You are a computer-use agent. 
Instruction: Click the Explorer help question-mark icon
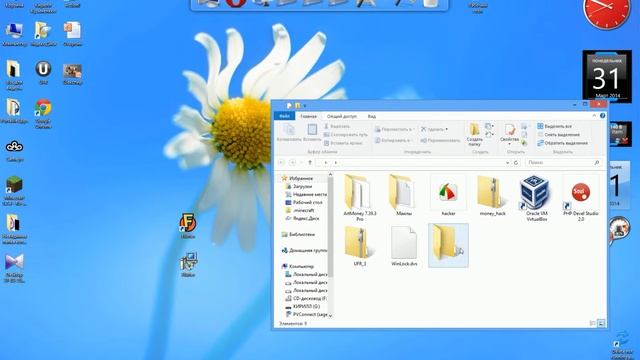tap(602, 116)
